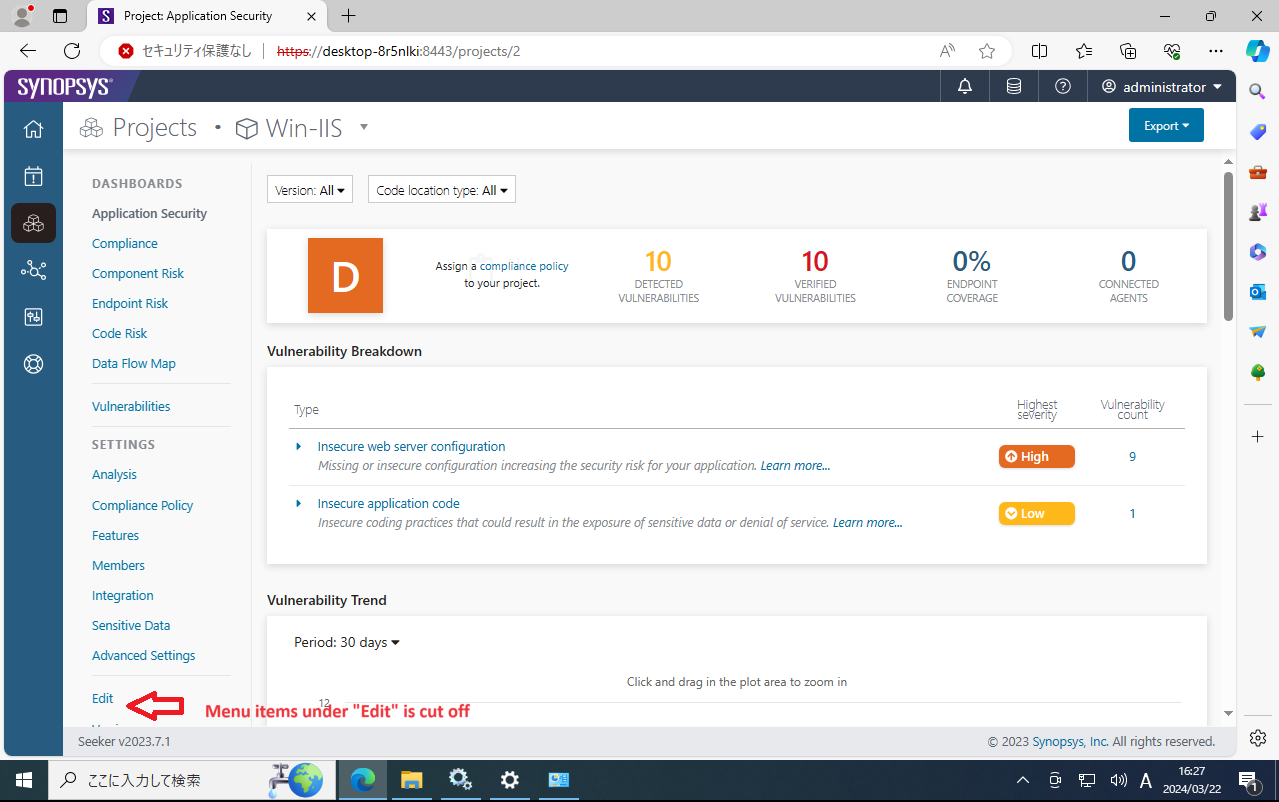Open the Windows Start menu
The image size is (1279, 802).
23,780
